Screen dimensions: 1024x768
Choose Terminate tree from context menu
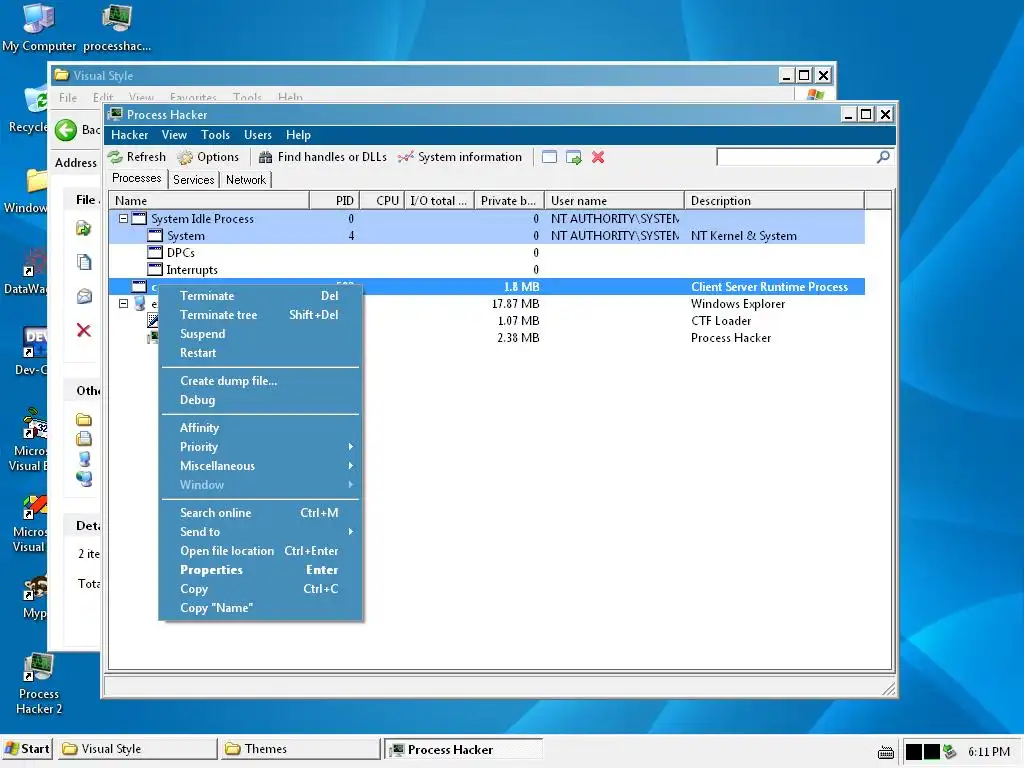tap(260, 315)
